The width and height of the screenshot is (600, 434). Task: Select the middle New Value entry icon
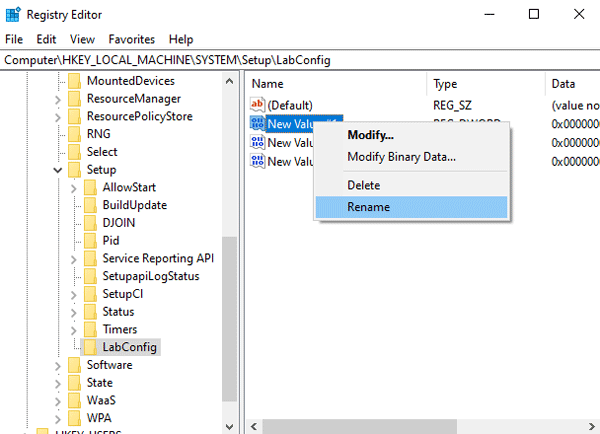pos(257,142)
